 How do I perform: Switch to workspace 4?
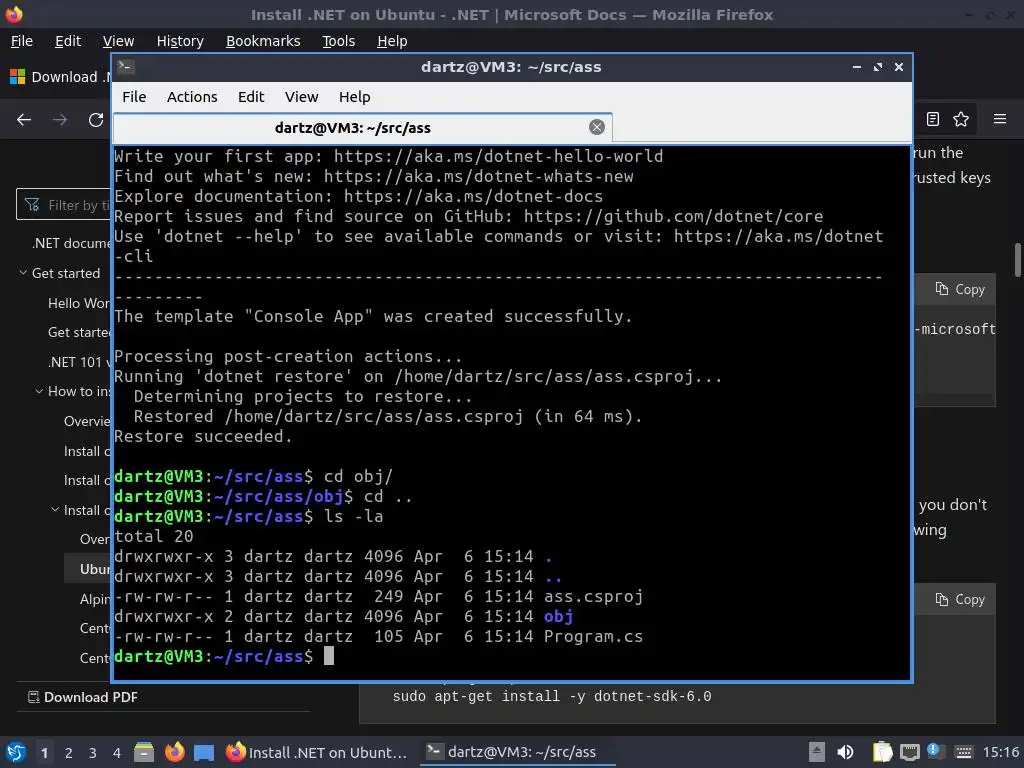pos(117,753)
